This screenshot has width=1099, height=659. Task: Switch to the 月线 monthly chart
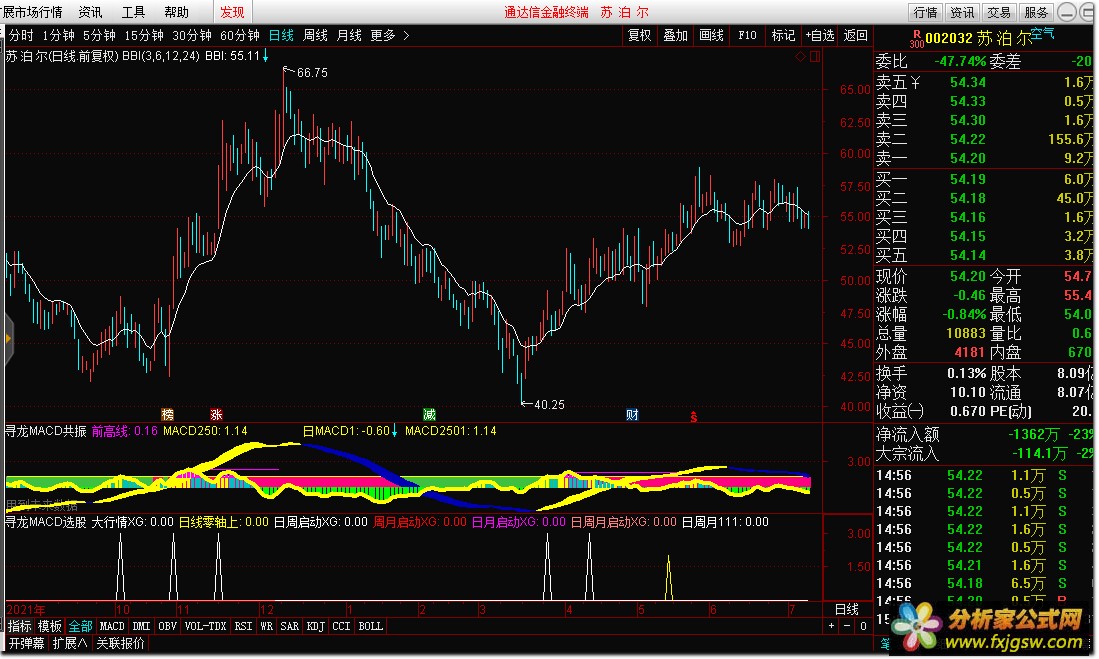click(x=349, y=35)
